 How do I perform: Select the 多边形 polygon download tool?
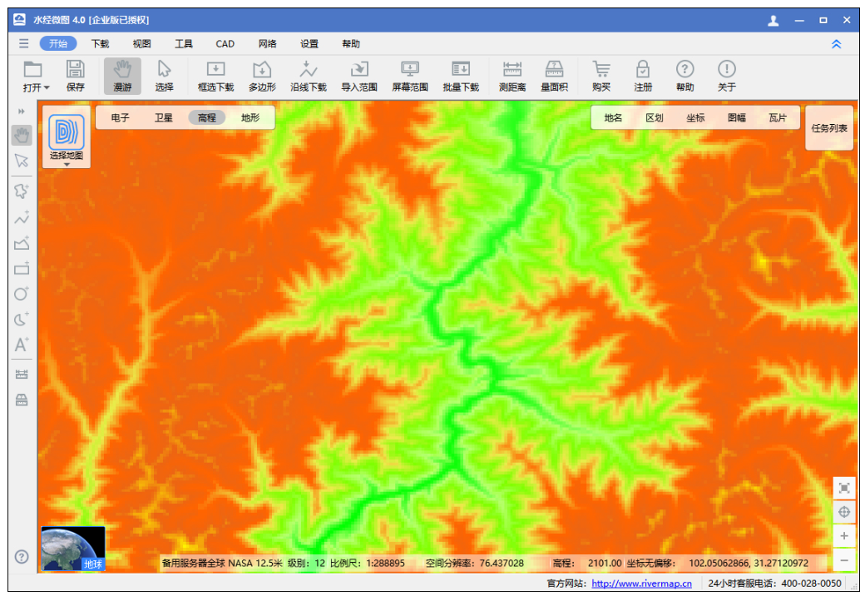(262, 70)
